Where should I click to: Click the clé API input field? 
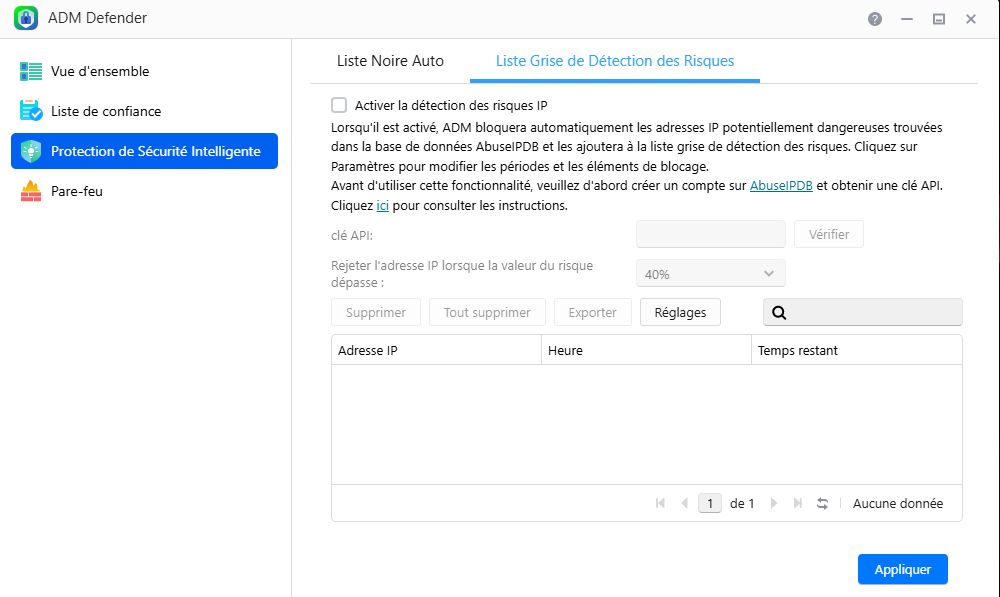[710, 235]
